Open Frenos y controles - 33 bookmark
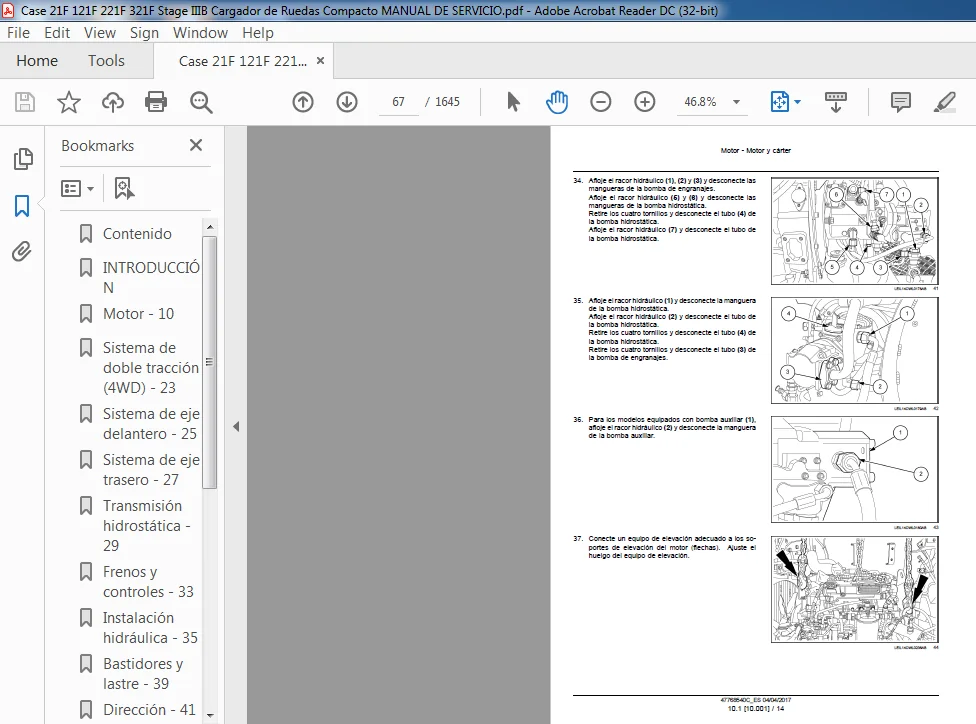 coord(148,581)
